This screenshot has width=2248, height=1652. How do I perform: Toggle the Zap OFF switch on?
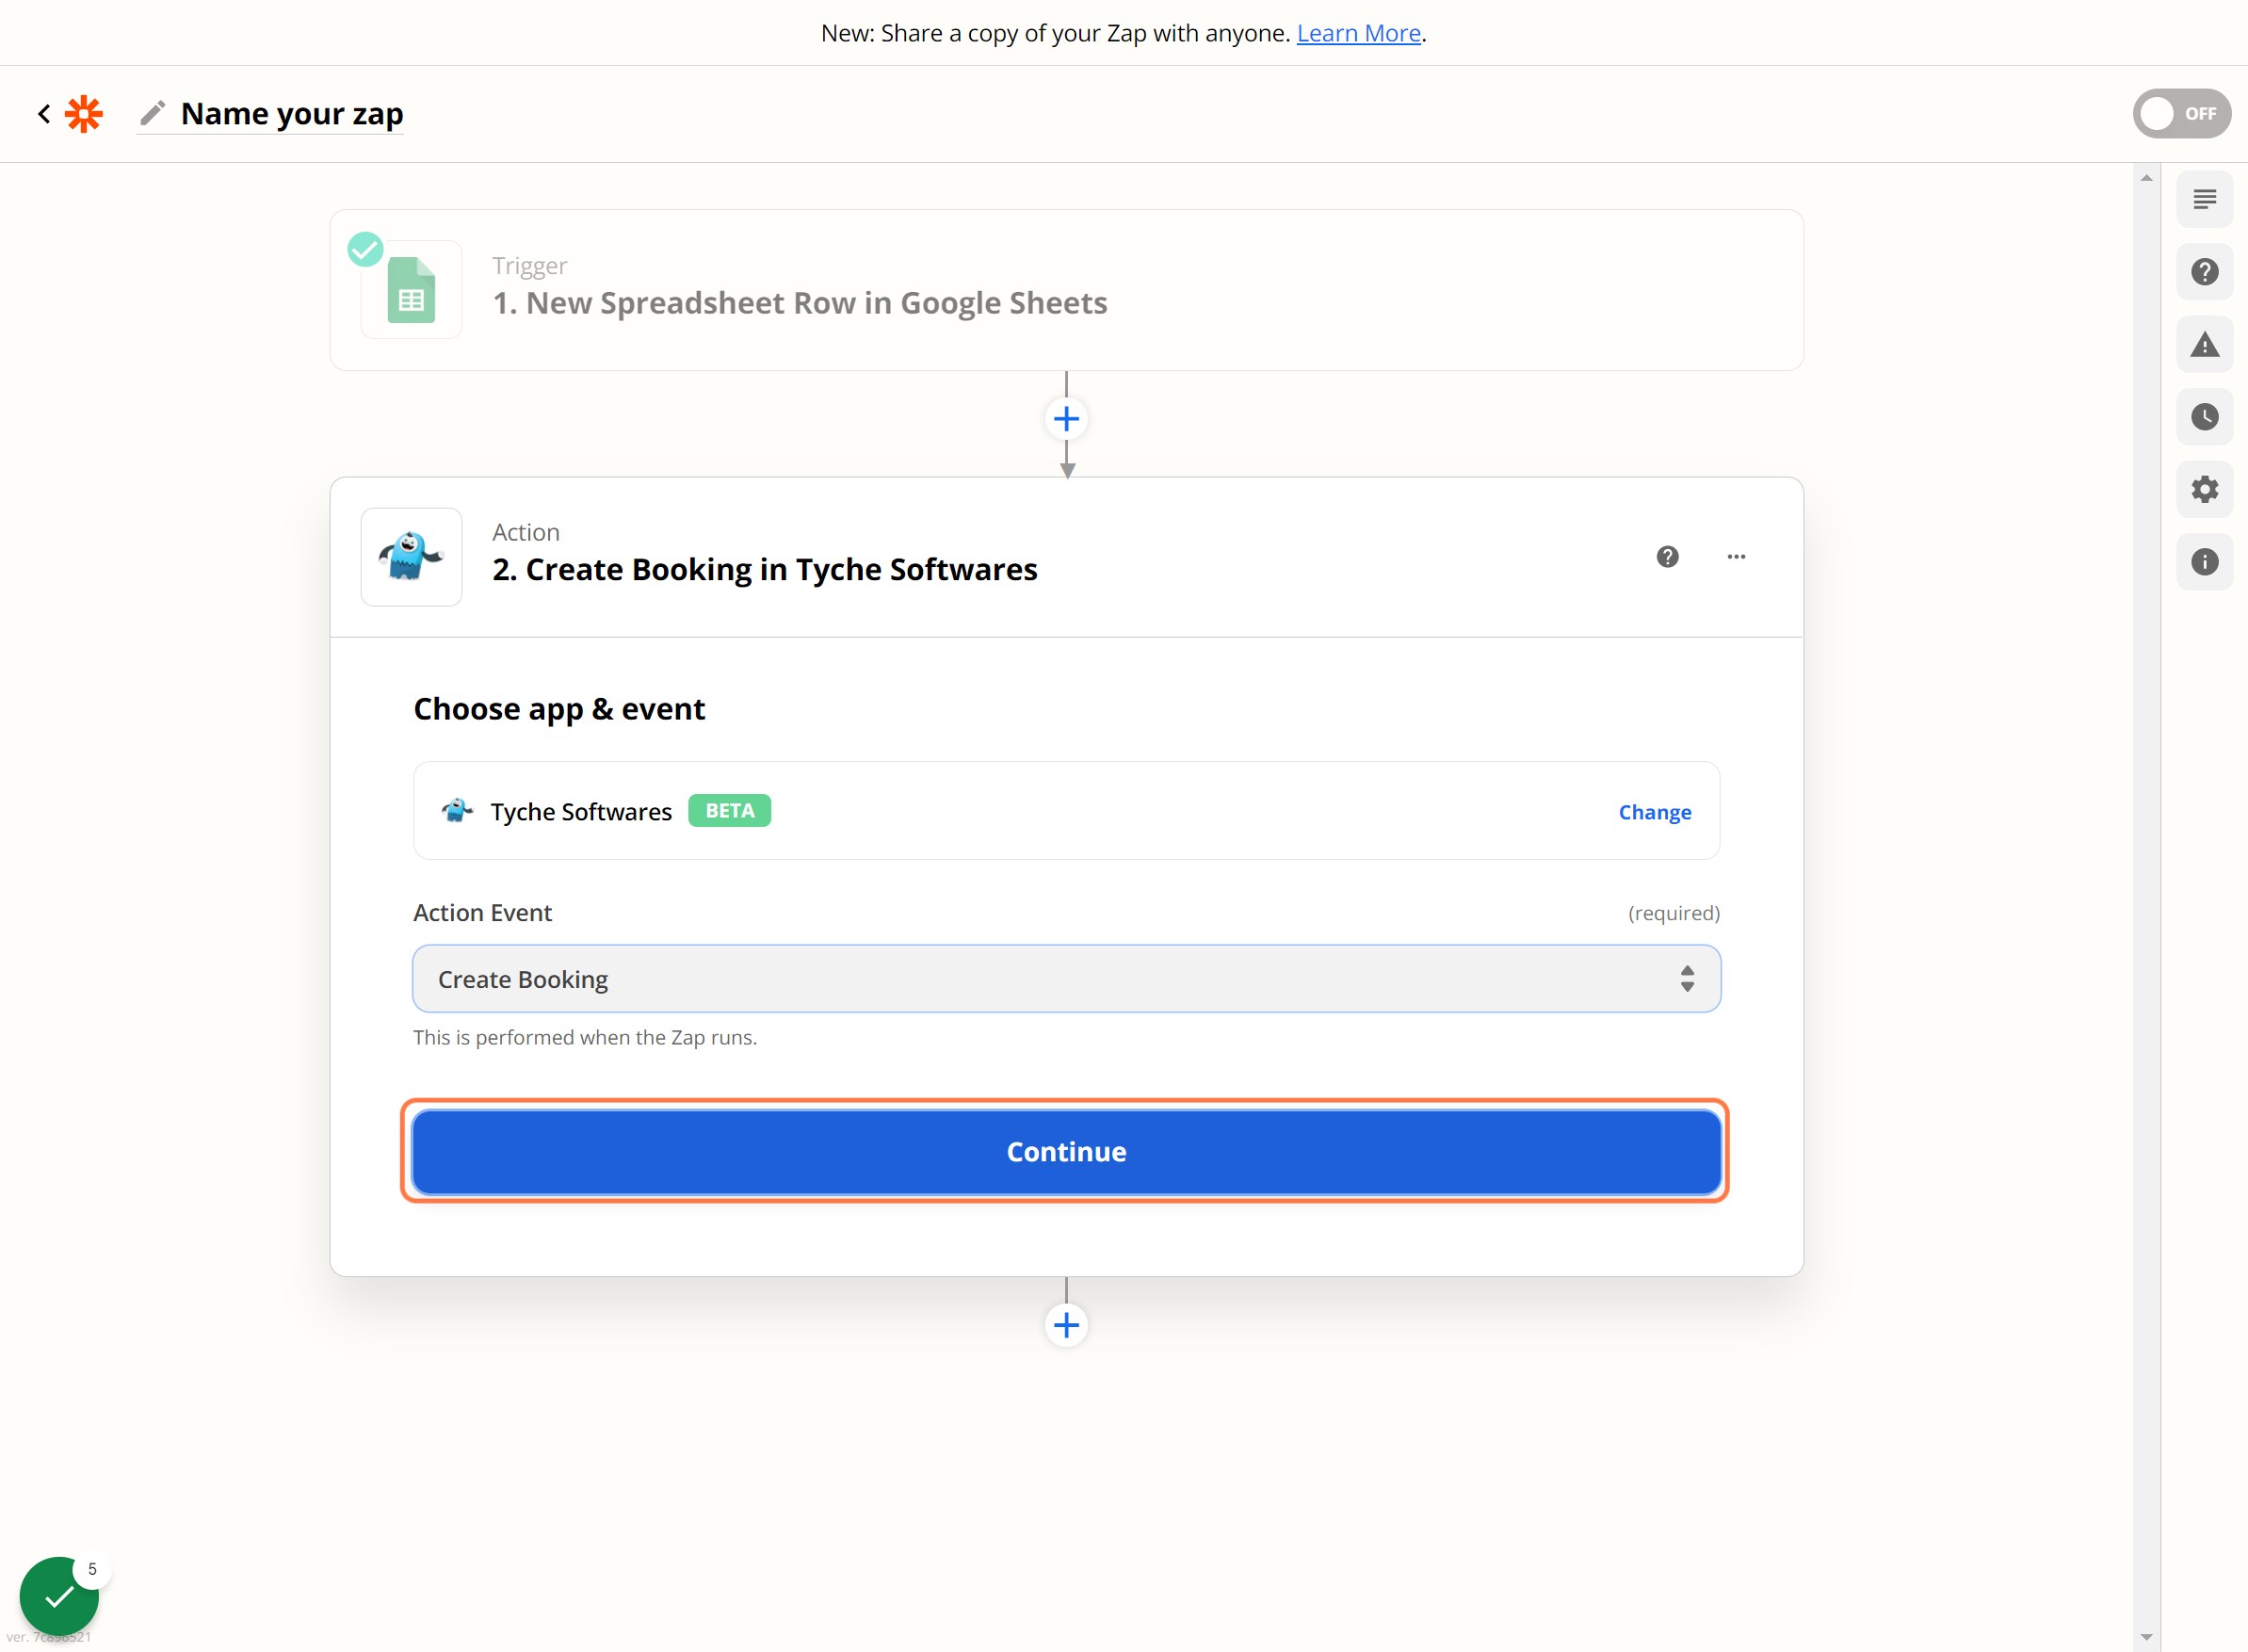2181,114
